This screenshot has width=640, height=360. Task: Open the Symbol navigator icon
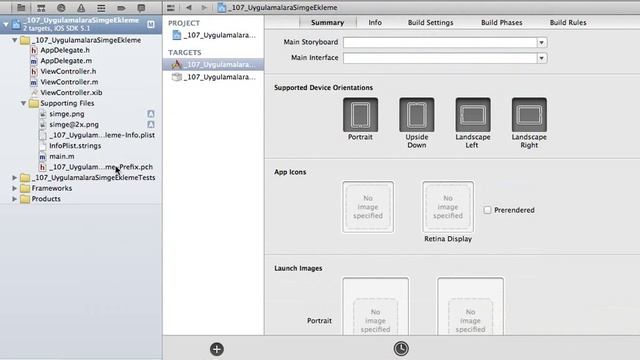pos(41,7)
